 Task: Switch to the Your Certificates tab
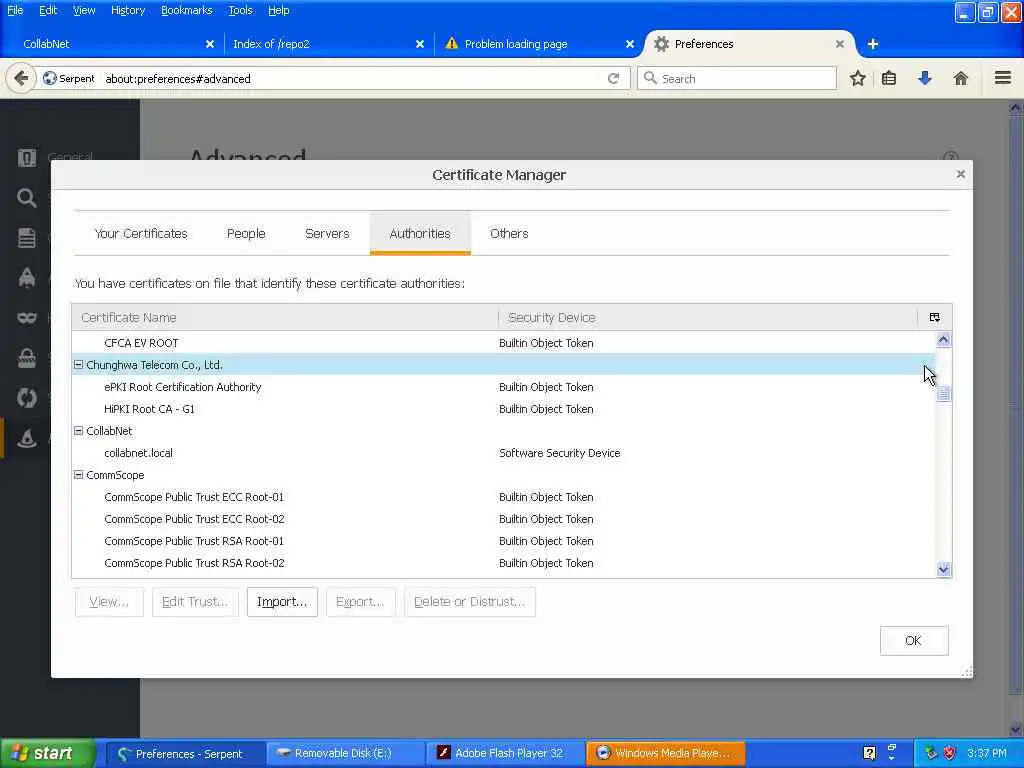point(141,233)
